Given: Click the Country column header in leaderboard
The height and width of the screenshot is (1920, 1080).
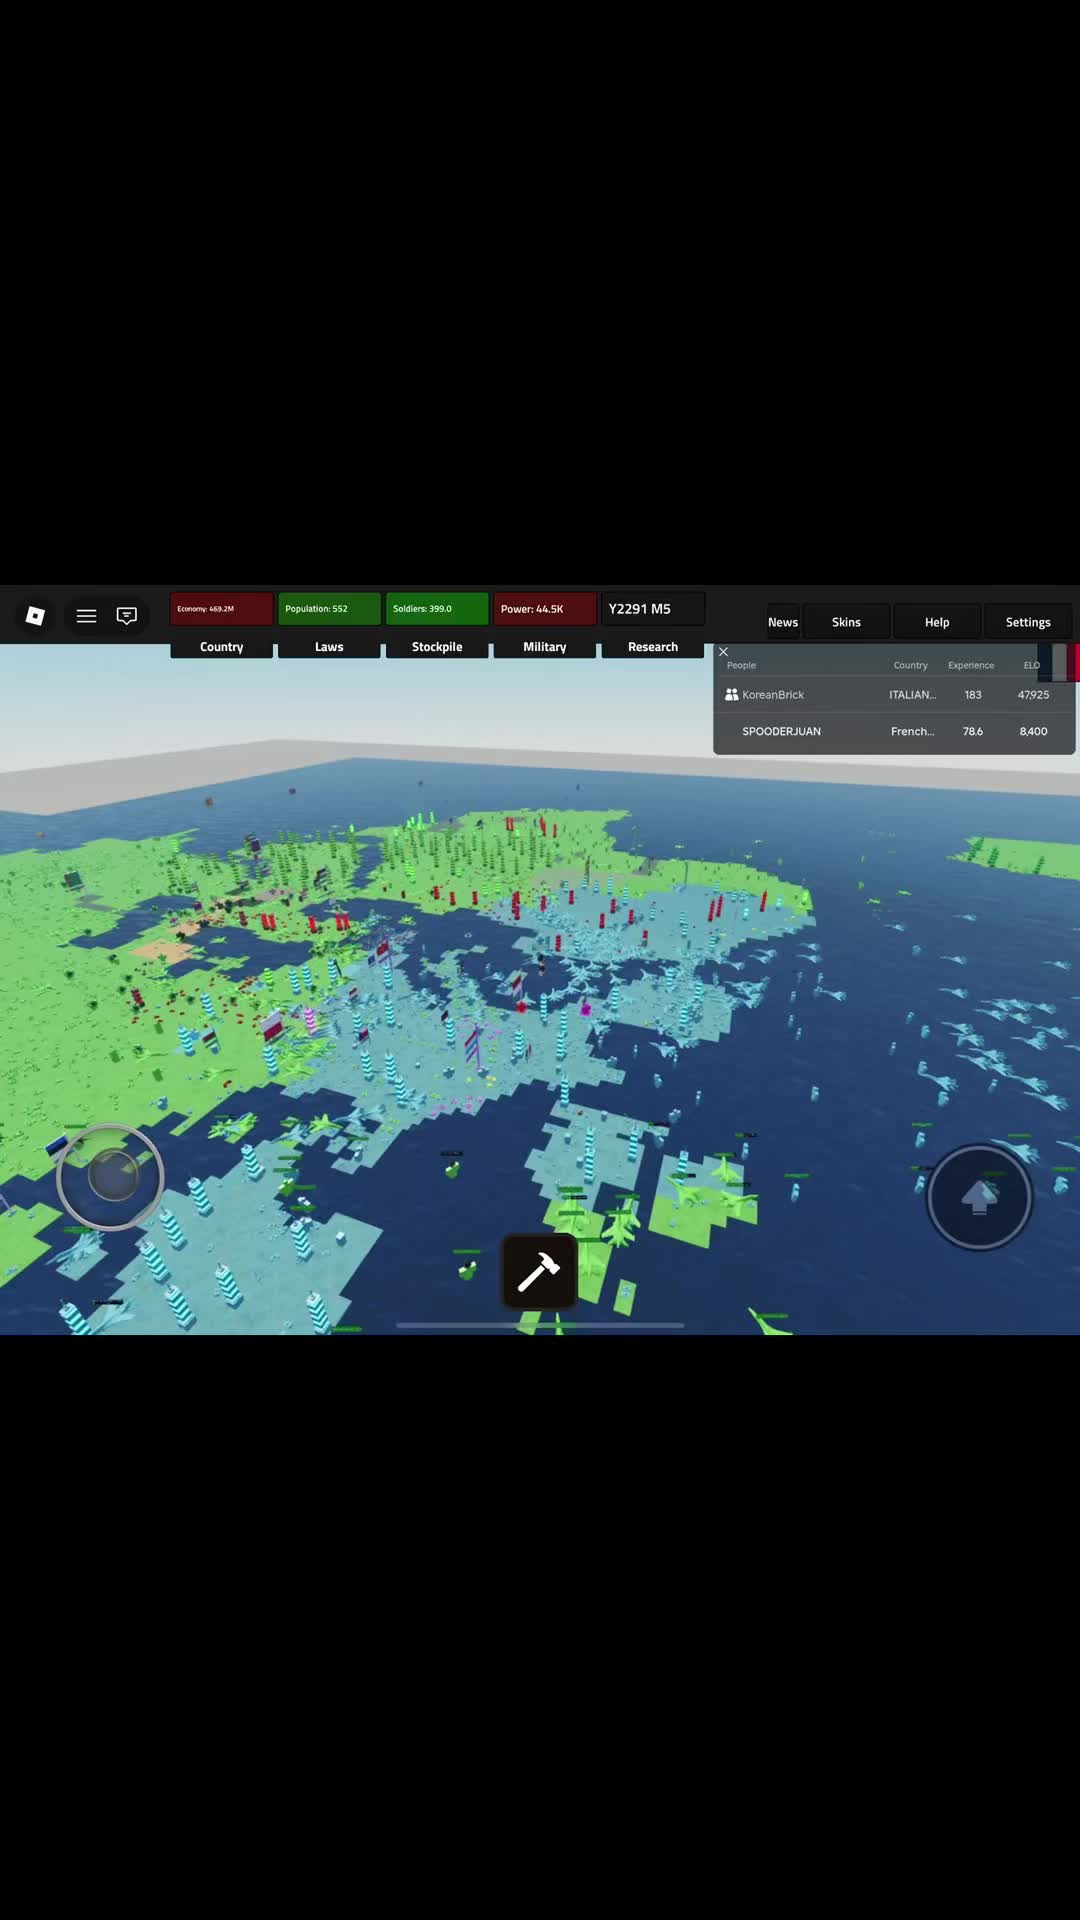Looking at the screenshot, I should 910,665.
